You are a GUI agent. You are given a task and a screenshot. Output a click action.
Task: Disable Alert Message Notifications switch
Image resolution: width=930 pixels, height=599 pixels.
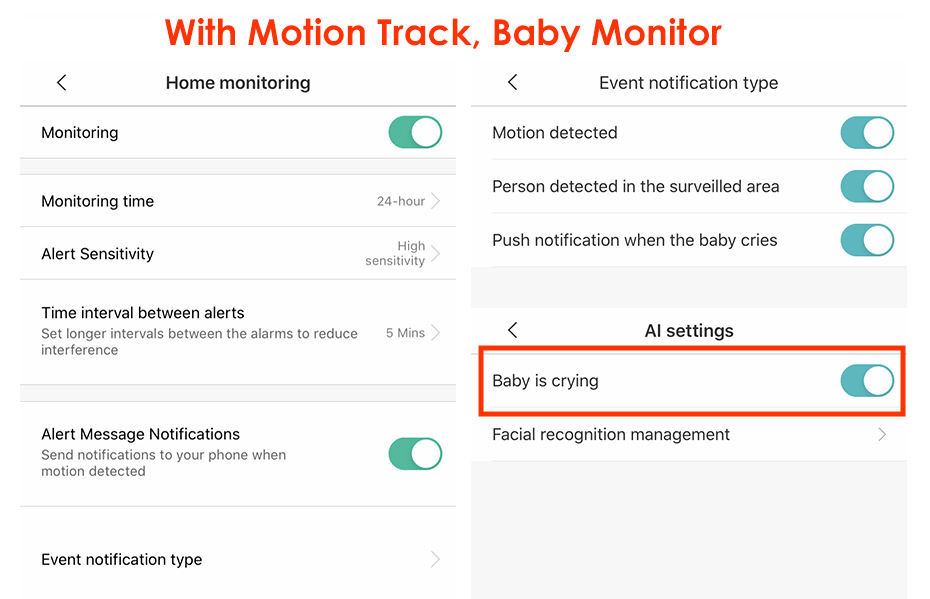(x=415, y=454)
